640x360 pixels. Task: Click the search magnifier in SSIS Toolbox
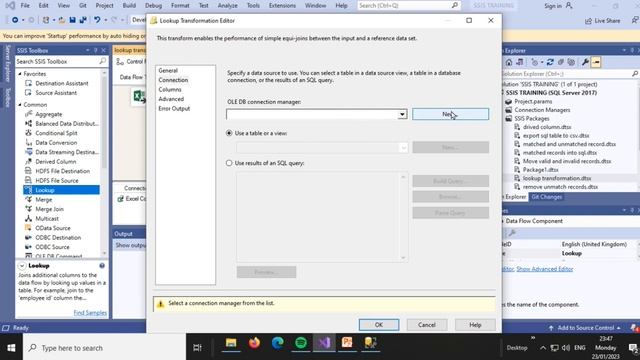point(102,61)
